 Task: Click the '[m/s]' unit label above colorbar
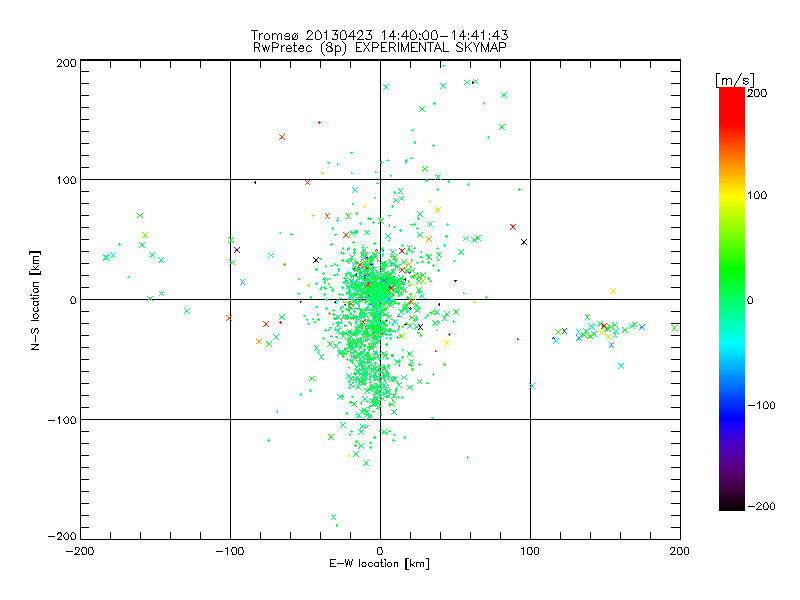(735, 80)
